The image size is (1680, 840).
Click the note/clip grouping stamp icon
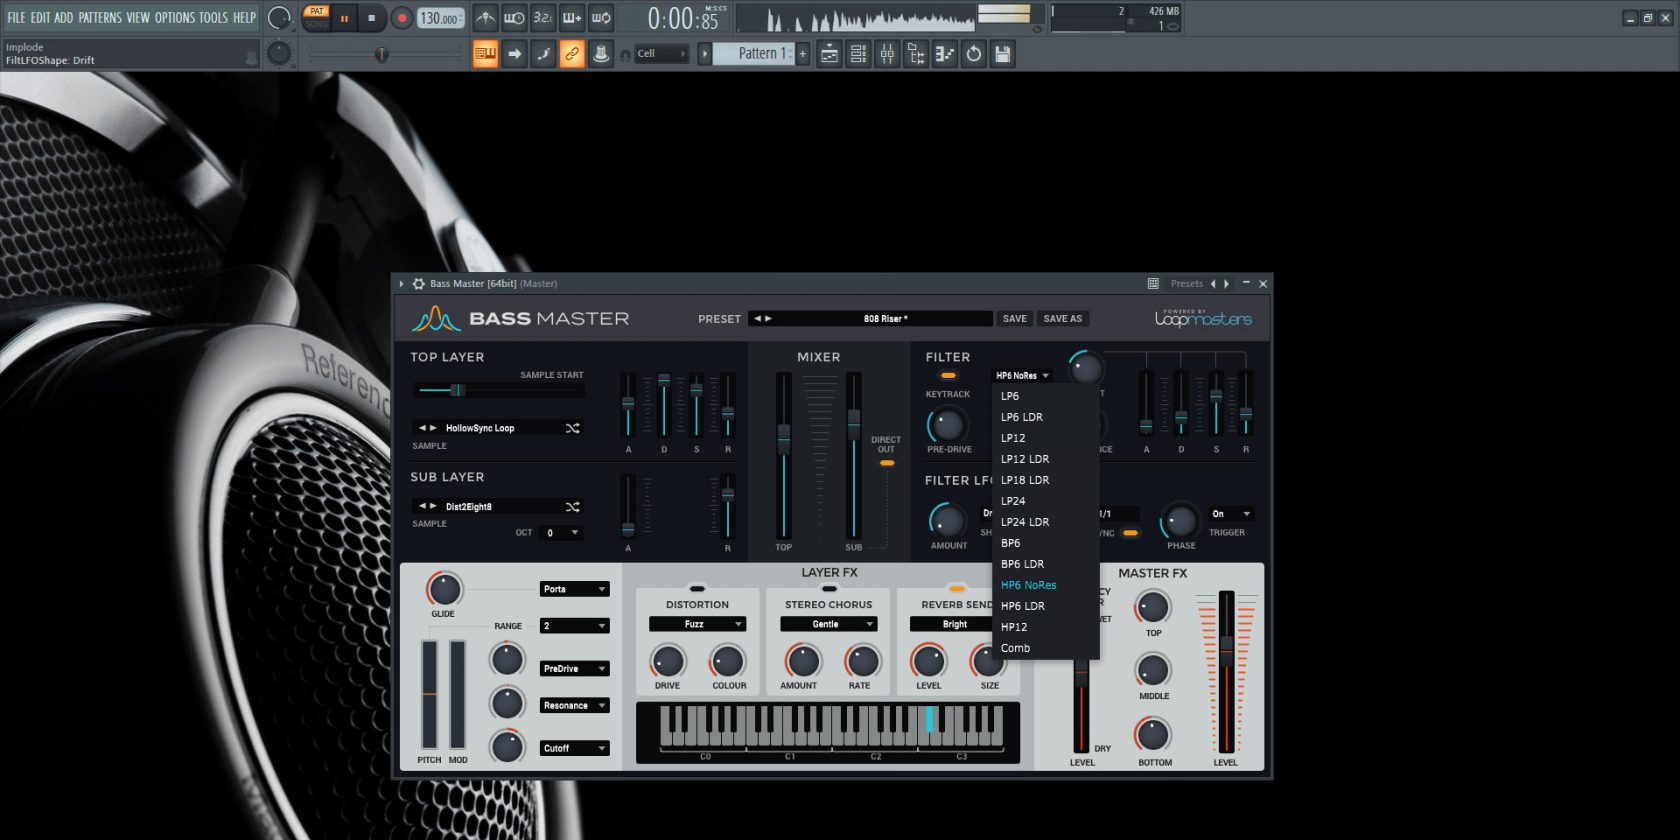[601, 54]
